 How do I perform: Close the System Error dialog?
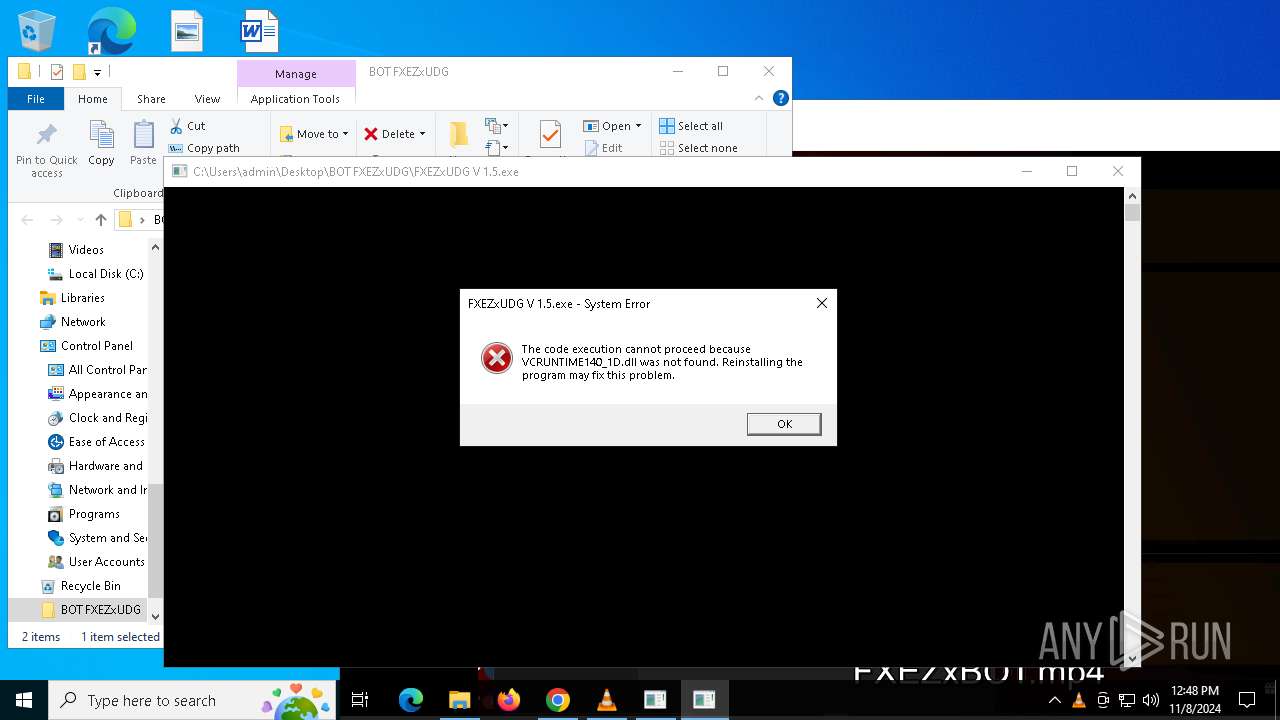[822, 303]
